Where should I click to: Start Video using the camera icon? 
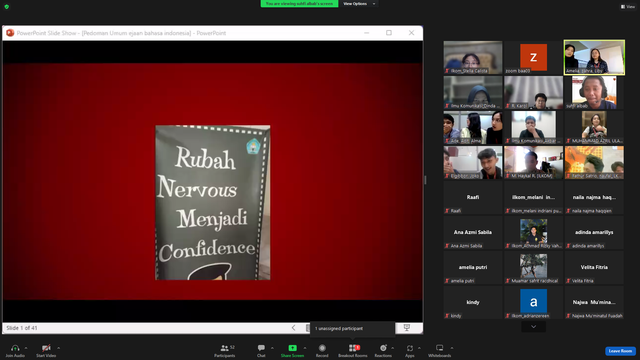[x=46, y=348]
